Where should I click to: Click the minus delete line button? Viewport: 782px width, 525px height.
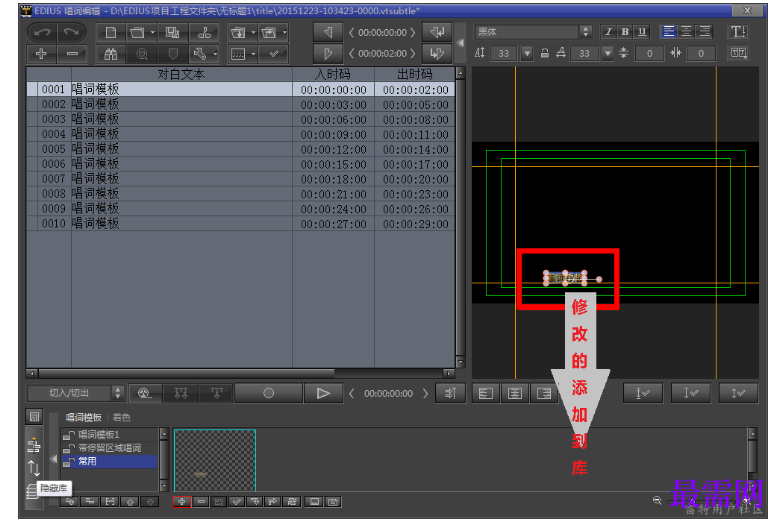pos(72,53)
